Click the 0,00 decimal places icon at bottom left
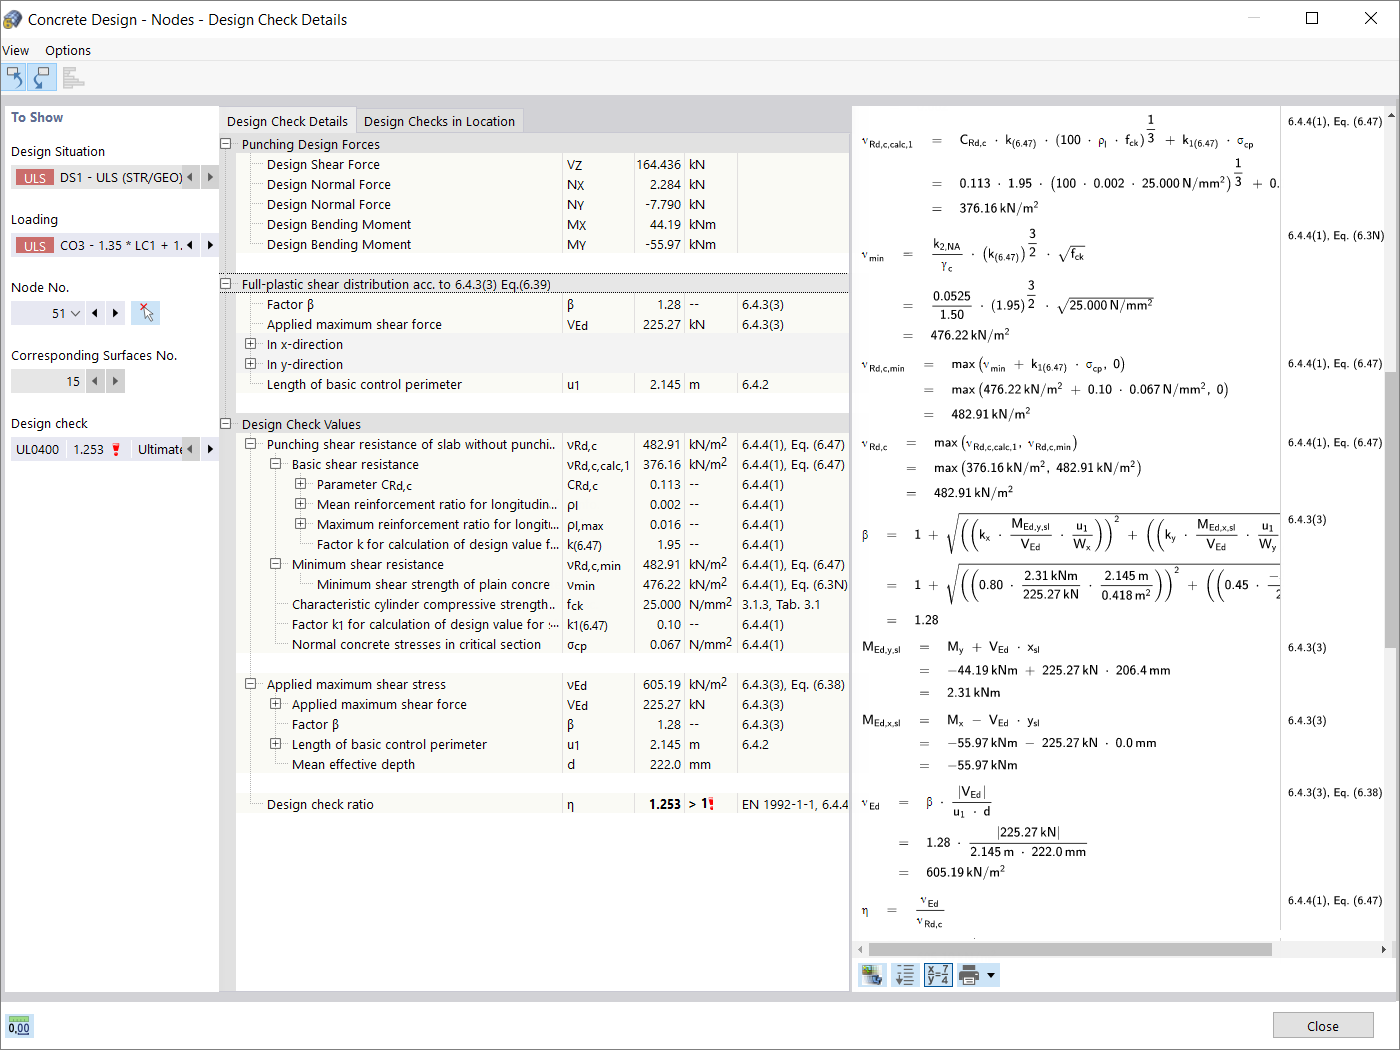 coord(19,1025)
